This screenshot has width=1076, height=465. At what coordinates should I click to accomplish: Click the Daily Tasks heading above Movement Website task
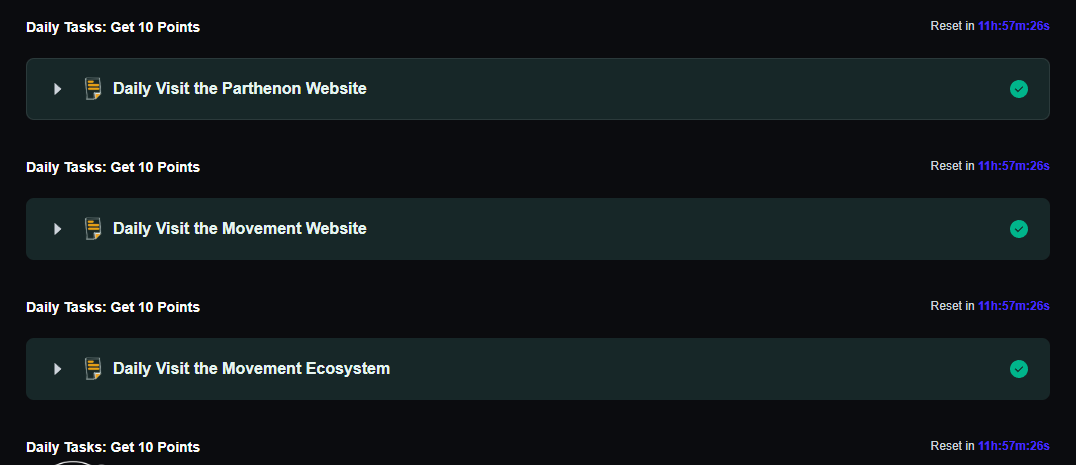click(113, 167)
